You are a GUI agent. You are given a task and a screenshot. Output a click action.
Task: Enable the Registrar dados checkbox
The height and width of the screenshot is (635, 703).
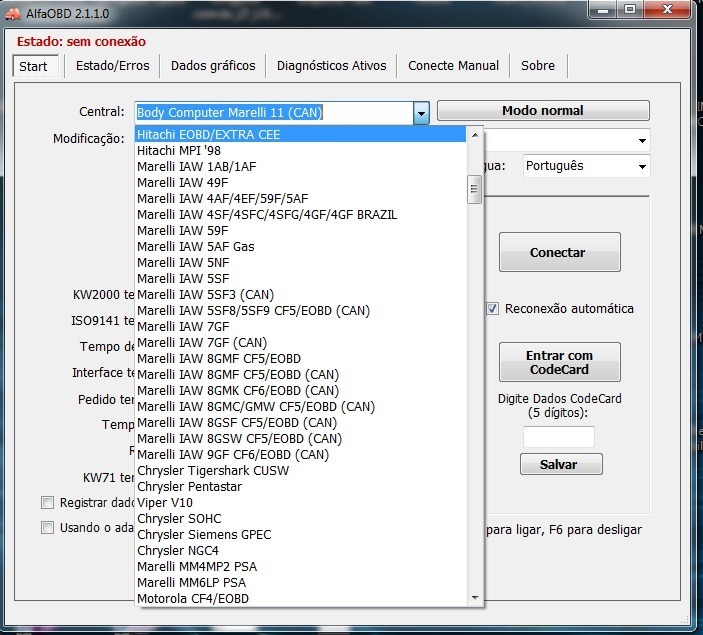[47, 502]
